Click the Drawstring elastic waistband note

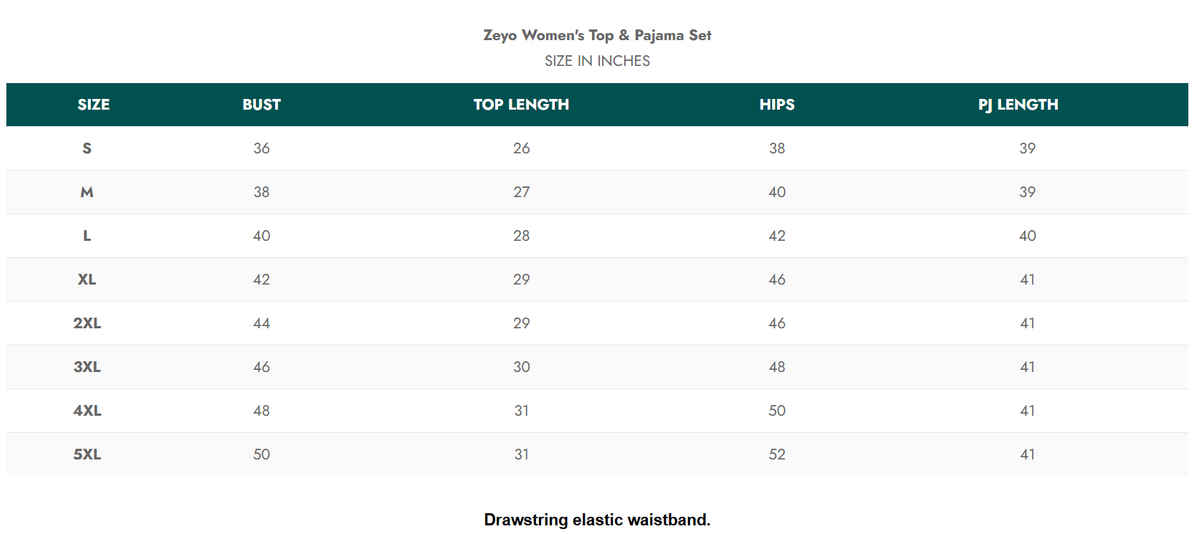597,520
